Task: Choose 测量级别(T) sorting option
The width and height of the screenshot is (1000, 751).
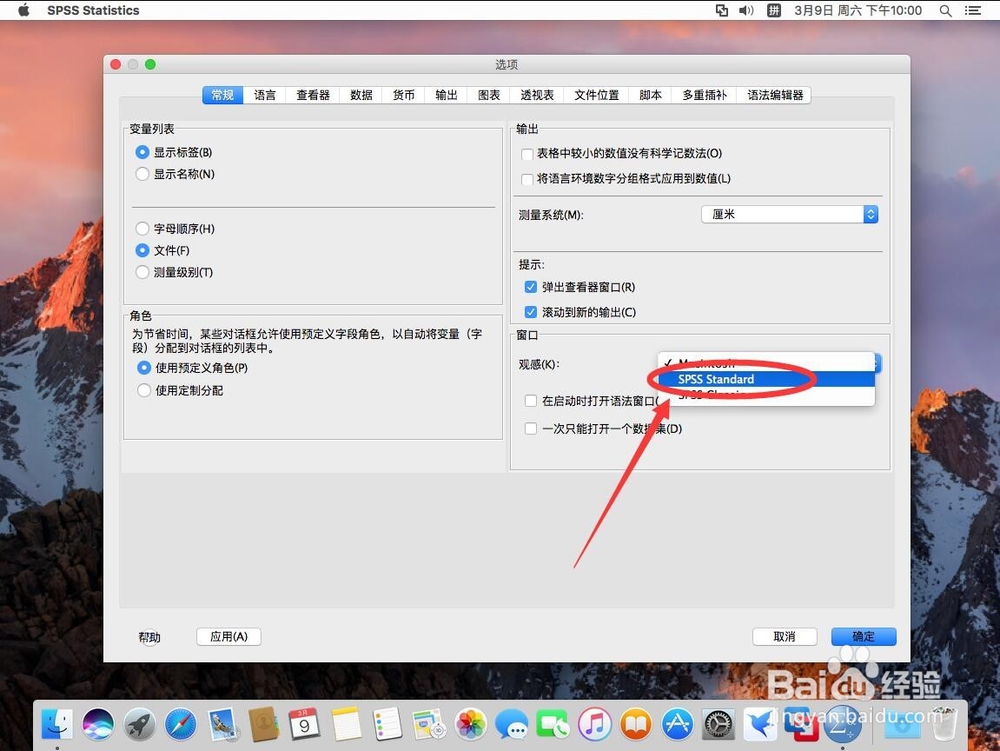Action: click(142, 272)
